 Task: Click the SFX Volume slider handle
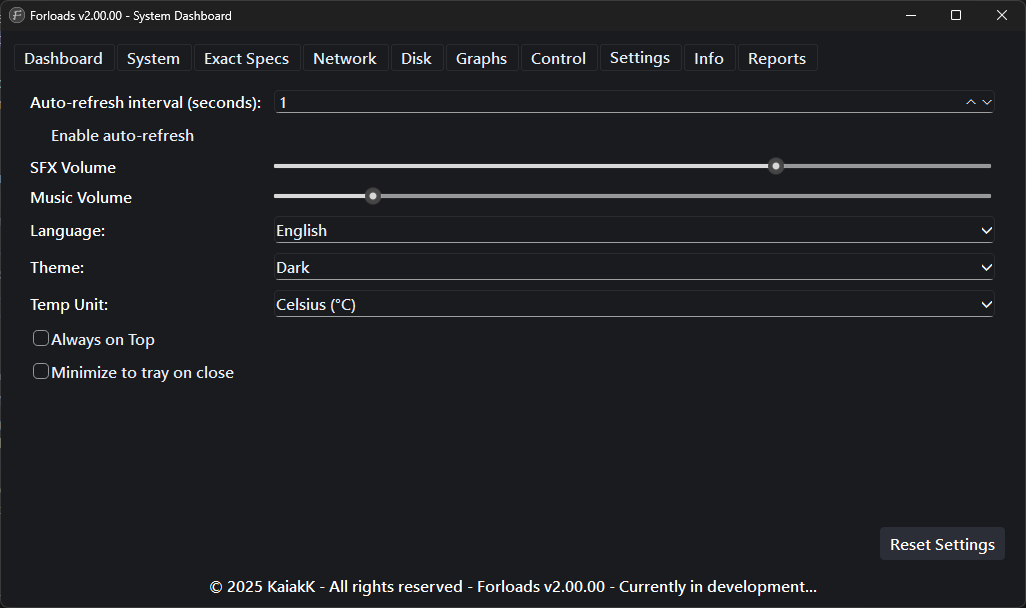[775, 166]
